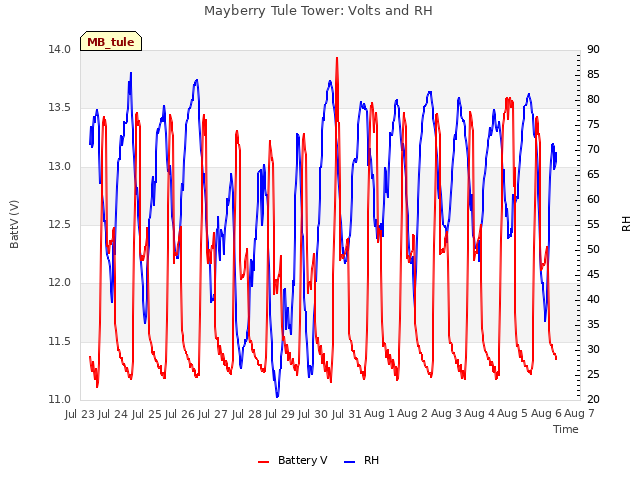Click the Jul 30 date tick label
Image resolution: width=640 pixels, height=480 pixels.
pyautogui.click(x=313, y=414)
